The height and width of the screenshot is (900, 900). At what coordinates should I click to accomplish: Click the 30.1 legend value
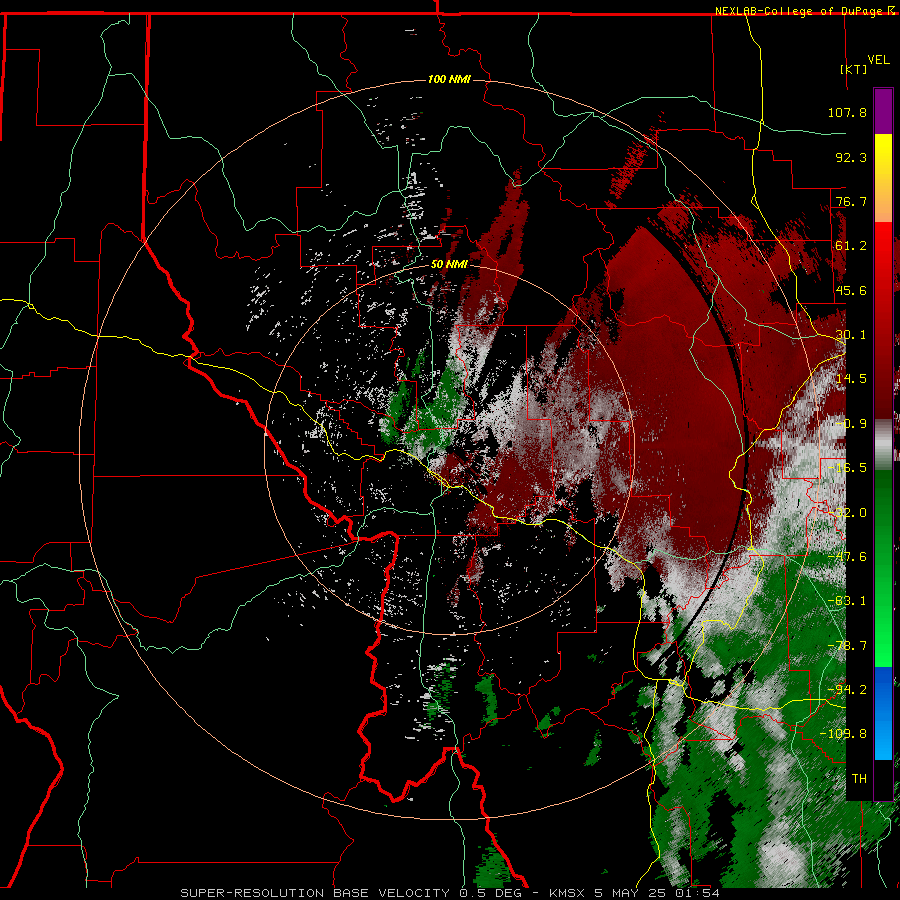tap(851, 335)
